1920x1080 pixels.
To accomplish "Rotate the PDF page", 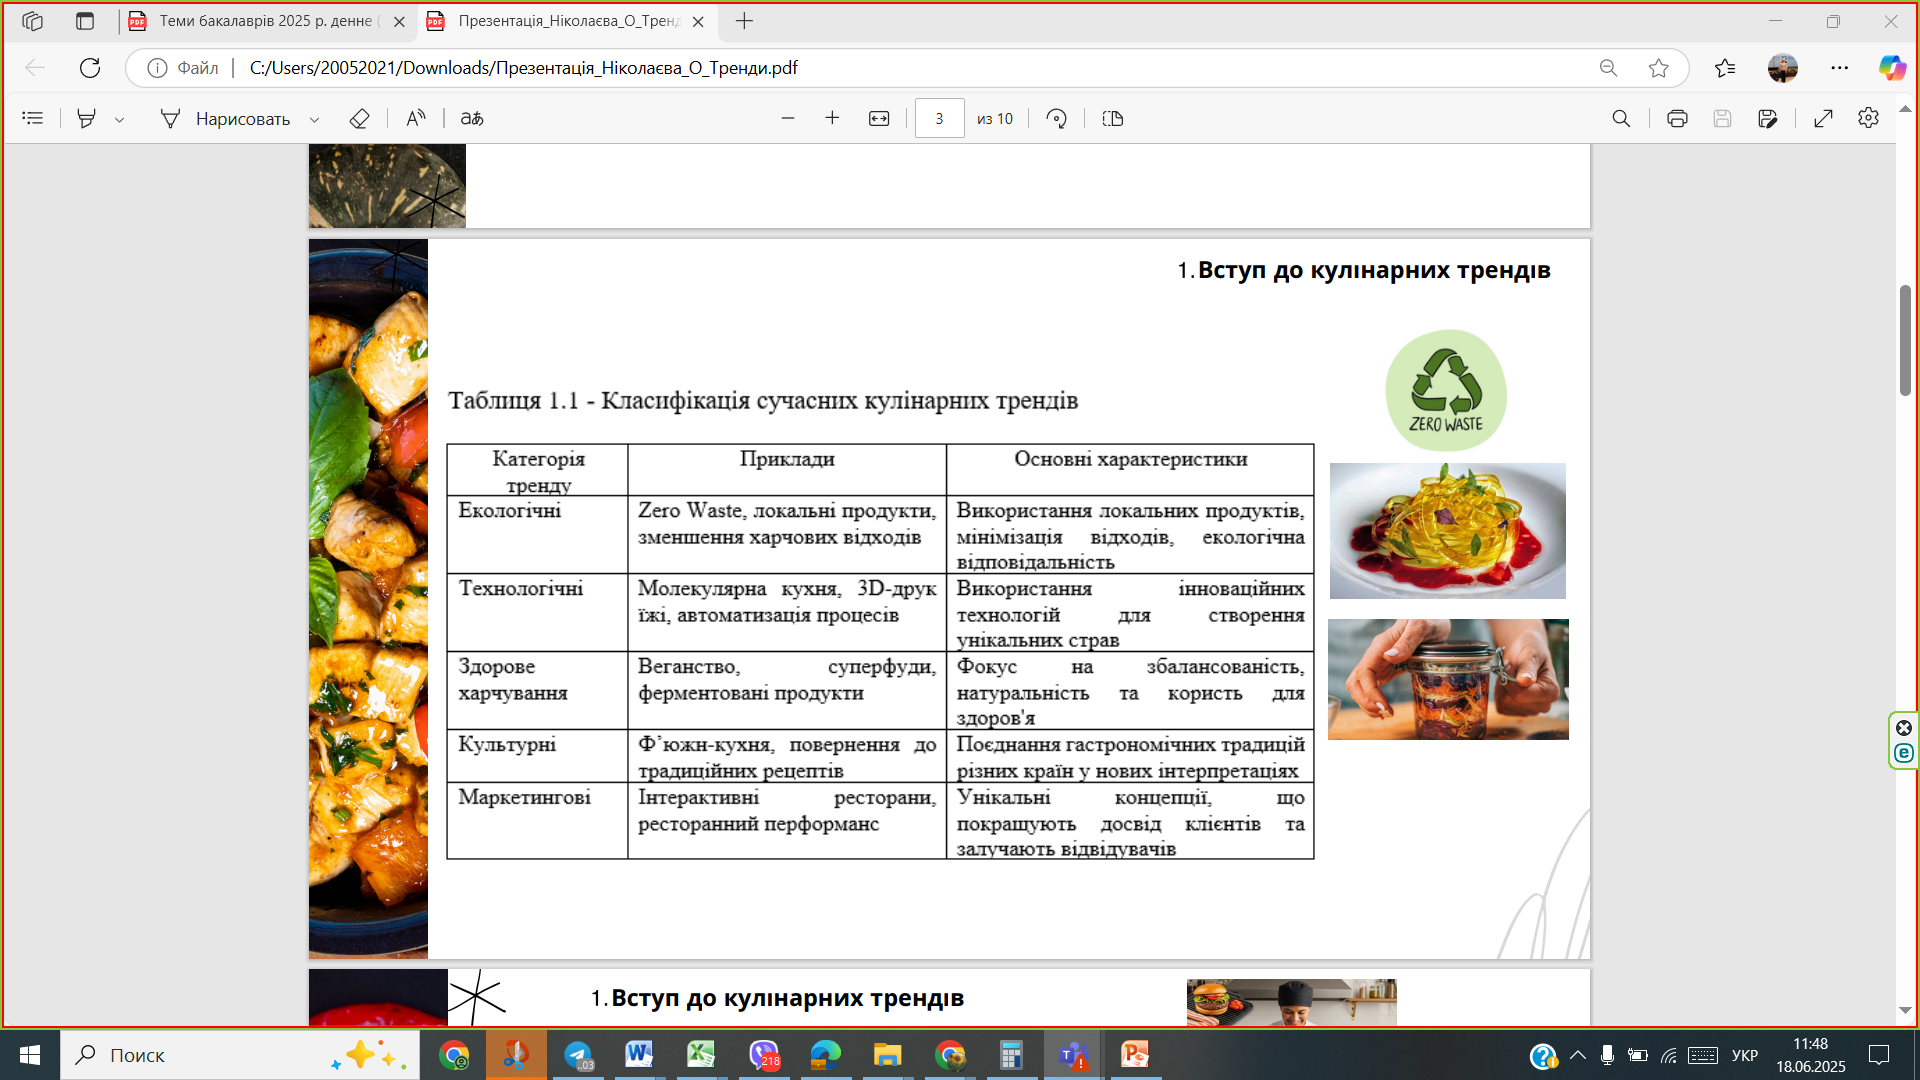I will [1057, 119].
